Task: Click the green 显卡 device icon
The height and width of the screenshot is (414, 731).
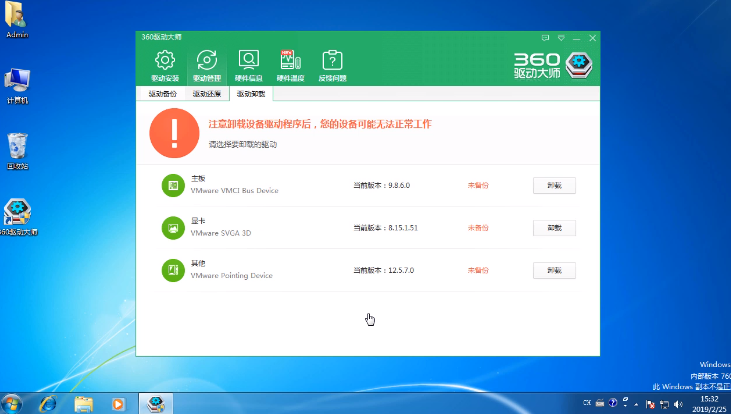Action: coord(172,228)
